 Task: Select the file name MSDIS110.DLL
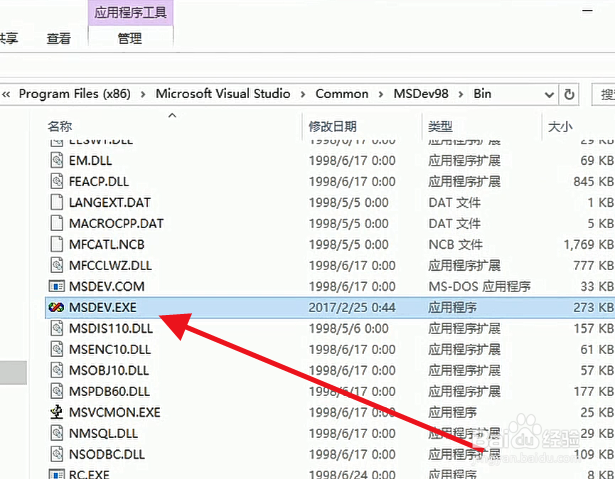pos(111,328)
